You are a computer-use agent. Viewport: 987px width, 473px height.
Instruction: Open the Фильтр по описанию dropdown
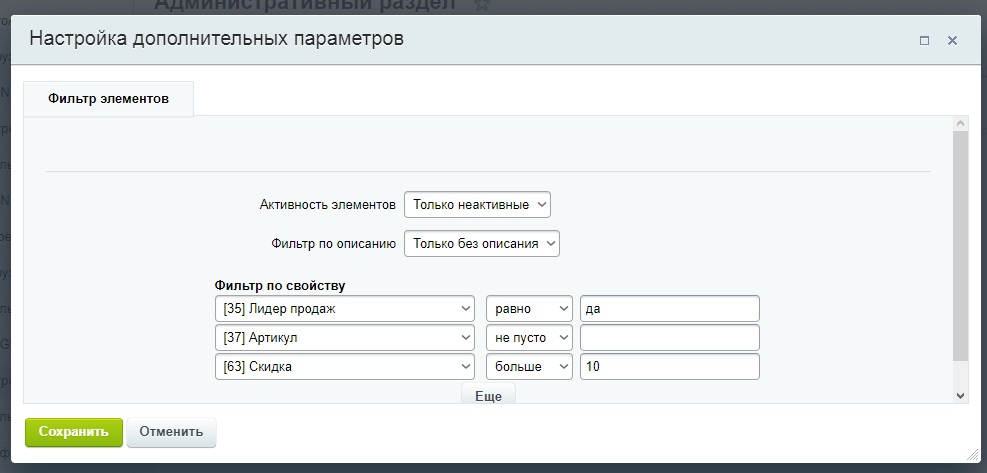(x=481, y=243)
